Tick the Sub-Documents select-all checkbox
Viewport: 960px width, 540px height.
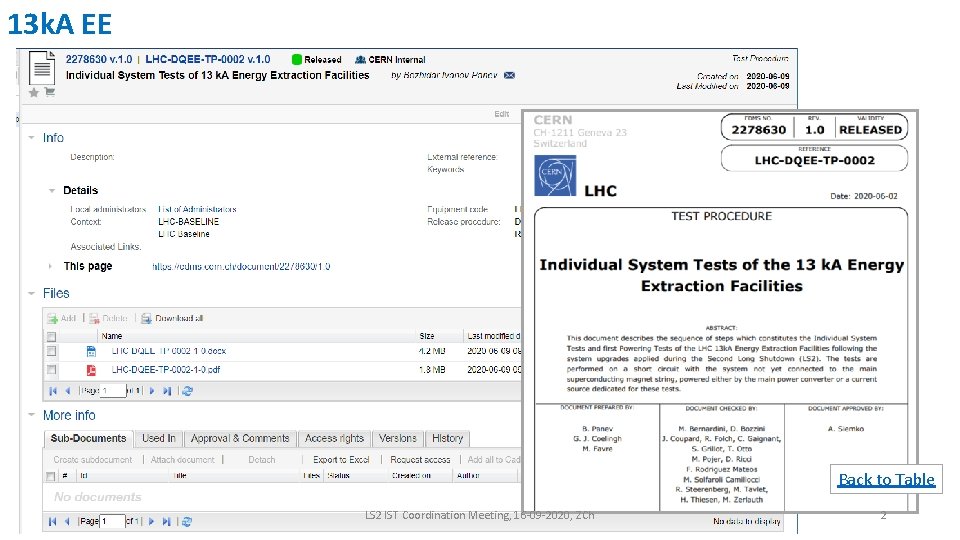coord(51,476)
